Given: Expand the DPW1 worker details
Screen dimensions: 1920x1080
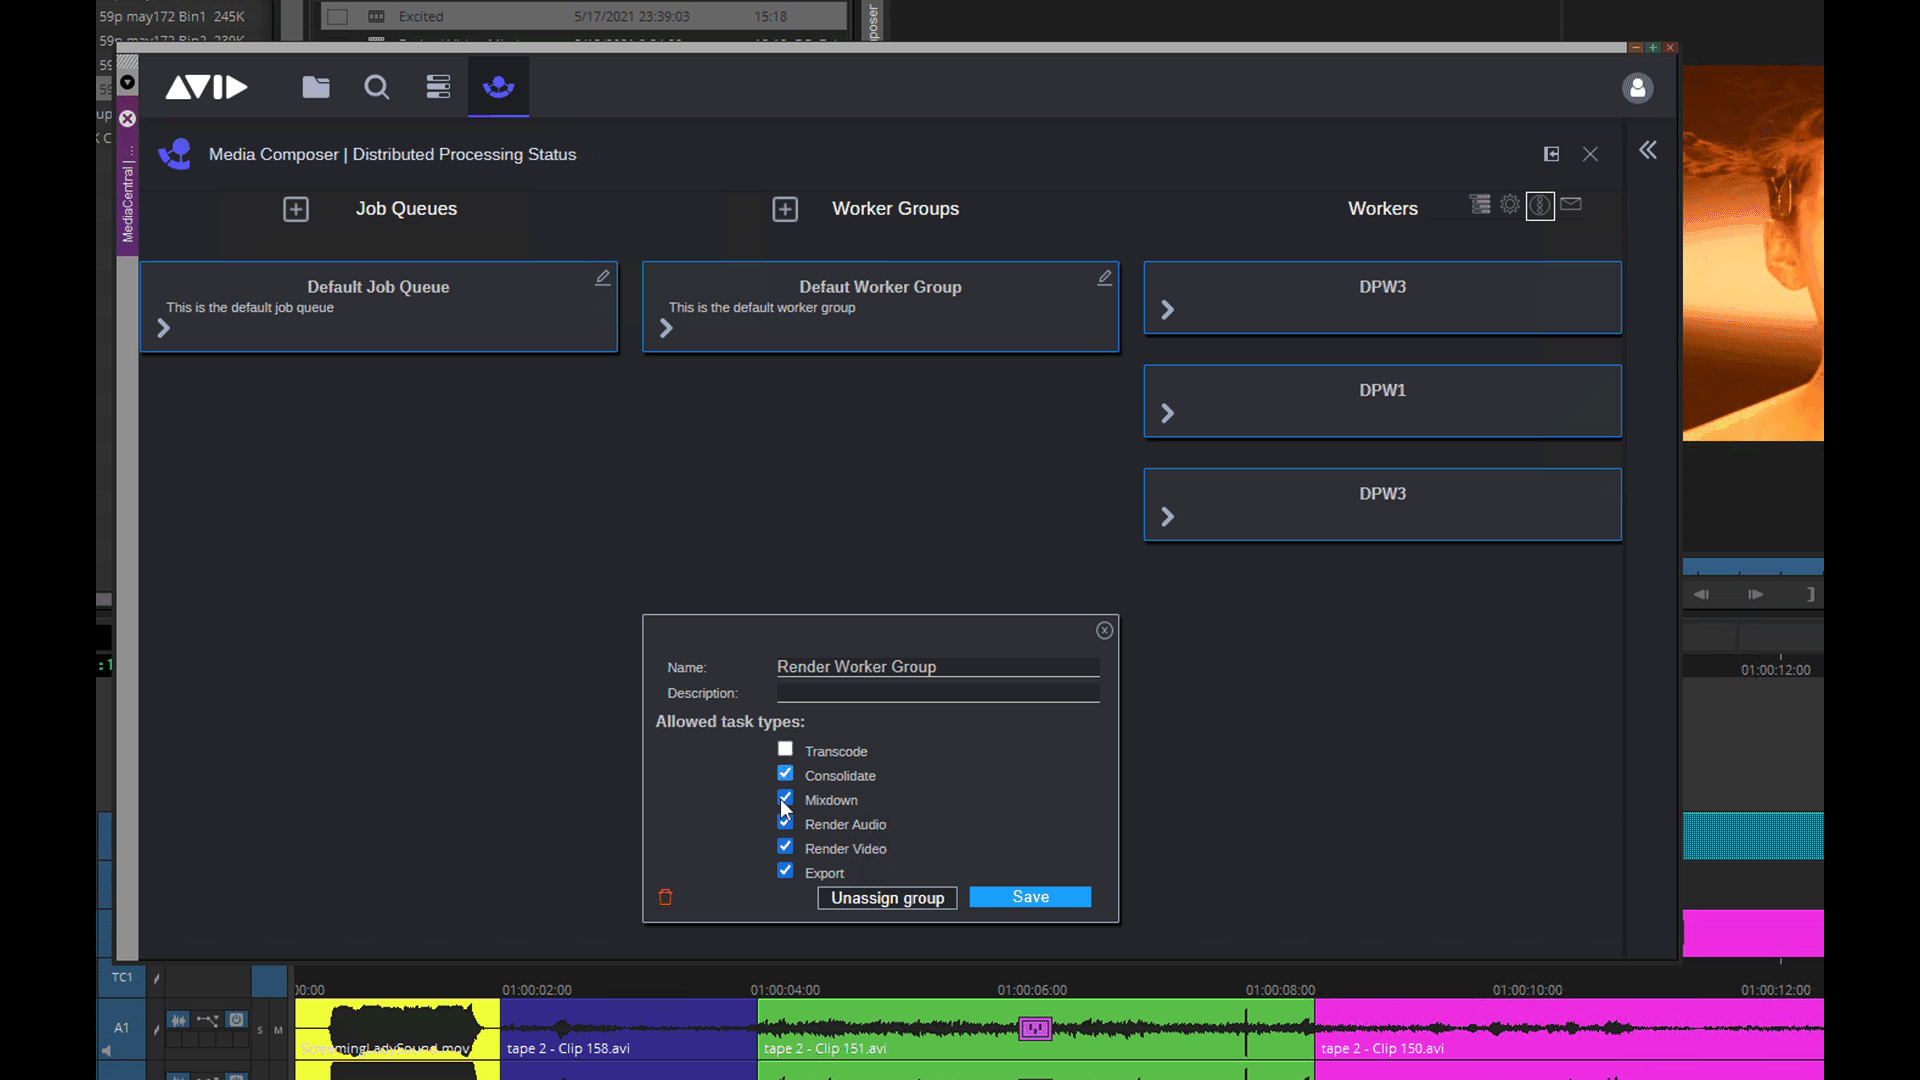Looking at the screenshot, I should [1168, 414].
